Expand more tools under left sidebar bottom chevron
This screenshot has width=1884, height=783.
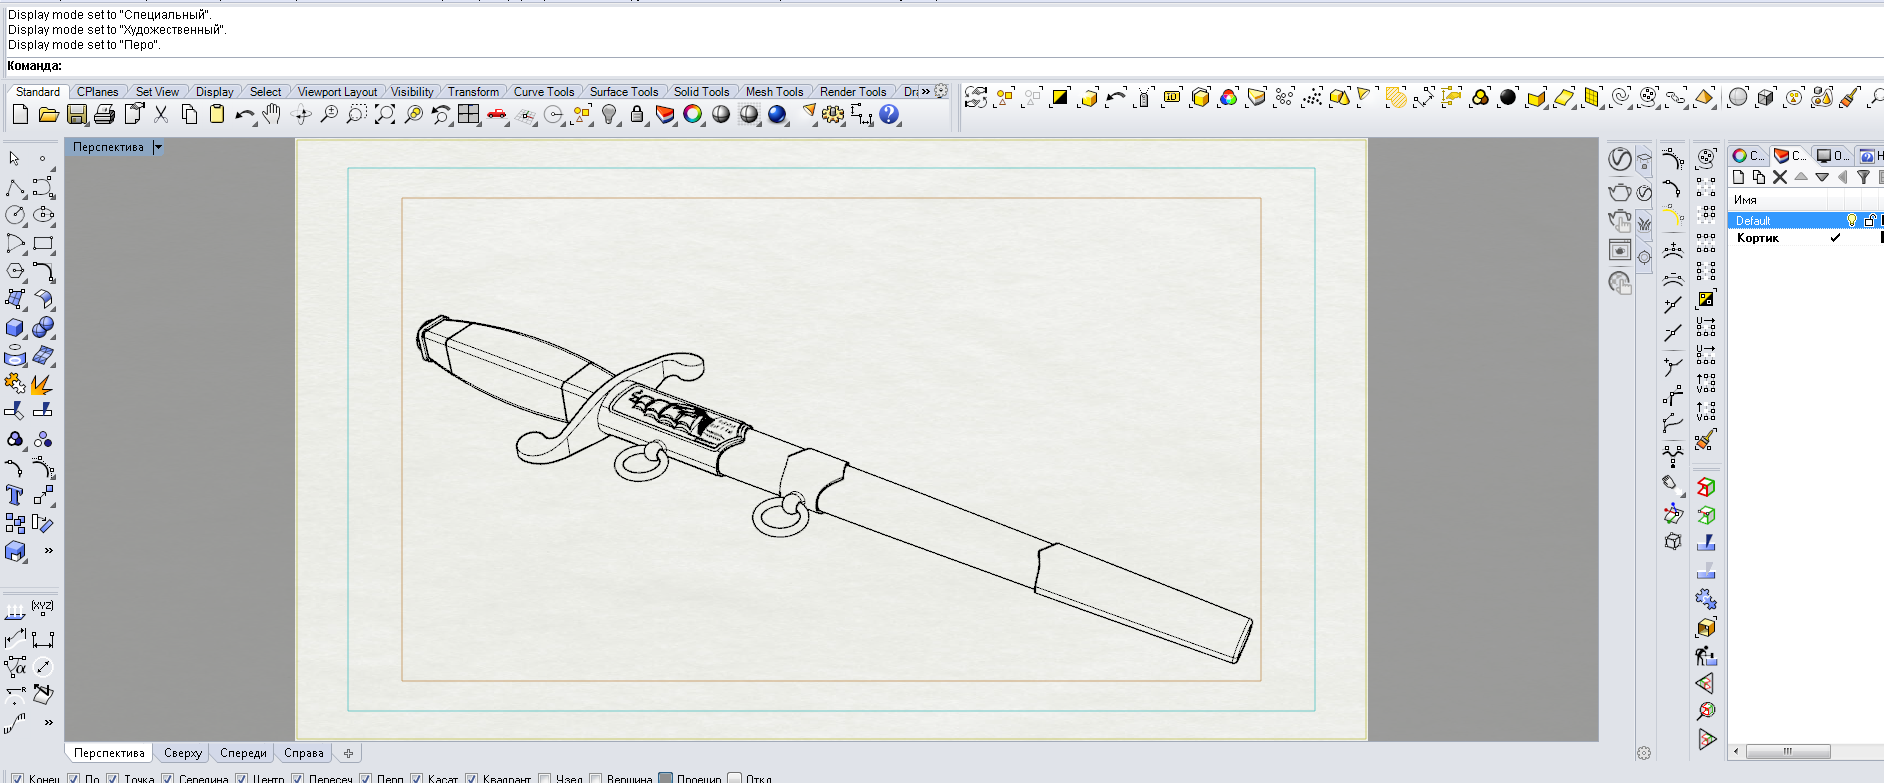point(48,722)
